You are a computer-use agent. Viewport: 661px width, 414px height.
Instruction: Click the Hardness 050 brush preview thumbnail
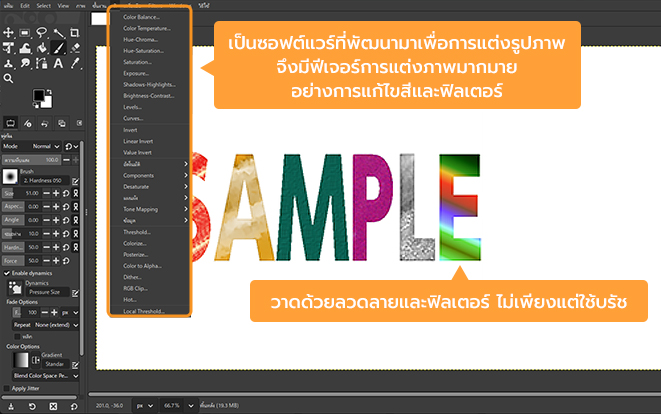(x=11, y=176)
